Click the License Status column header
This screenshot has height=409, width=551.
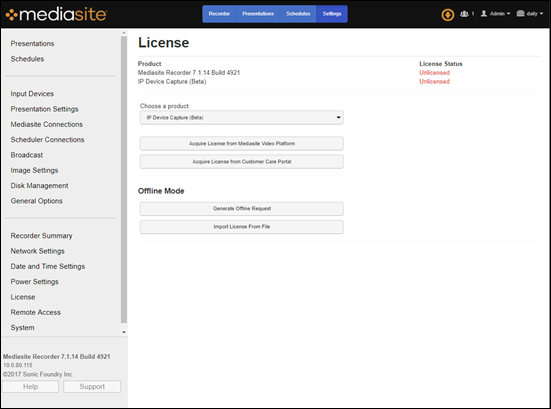pos(441,64)
